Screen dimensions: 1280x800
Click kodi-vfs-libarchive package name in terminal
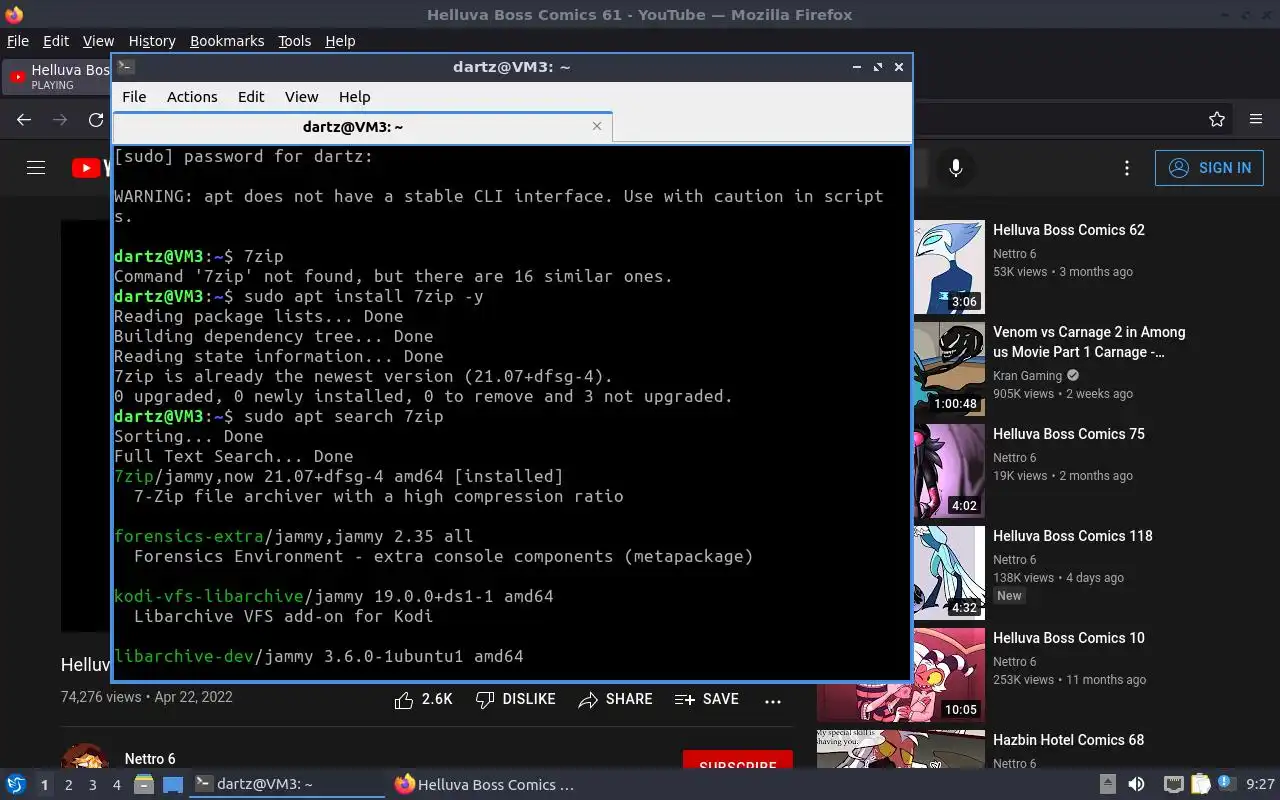[208, 596]
